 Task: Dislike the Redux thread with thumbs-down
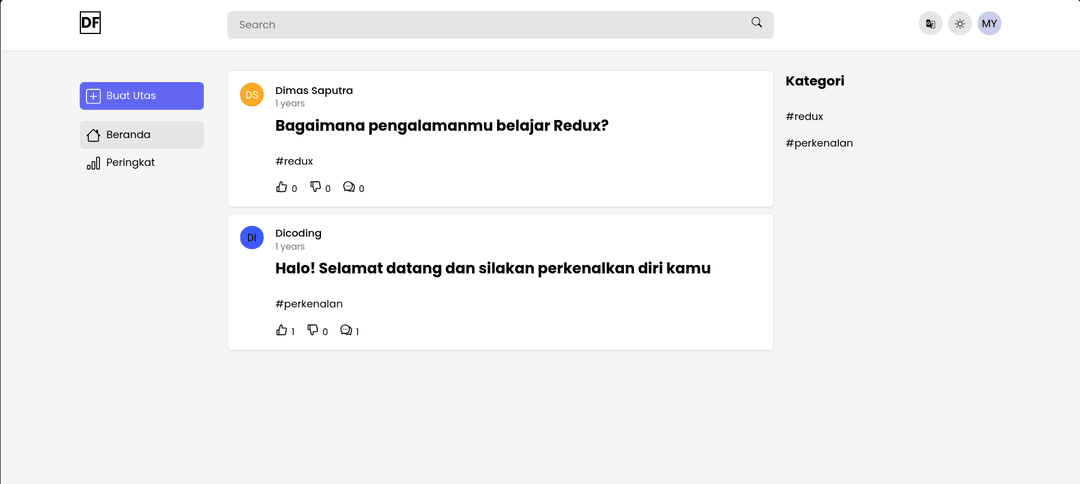[x=315, y=187]
